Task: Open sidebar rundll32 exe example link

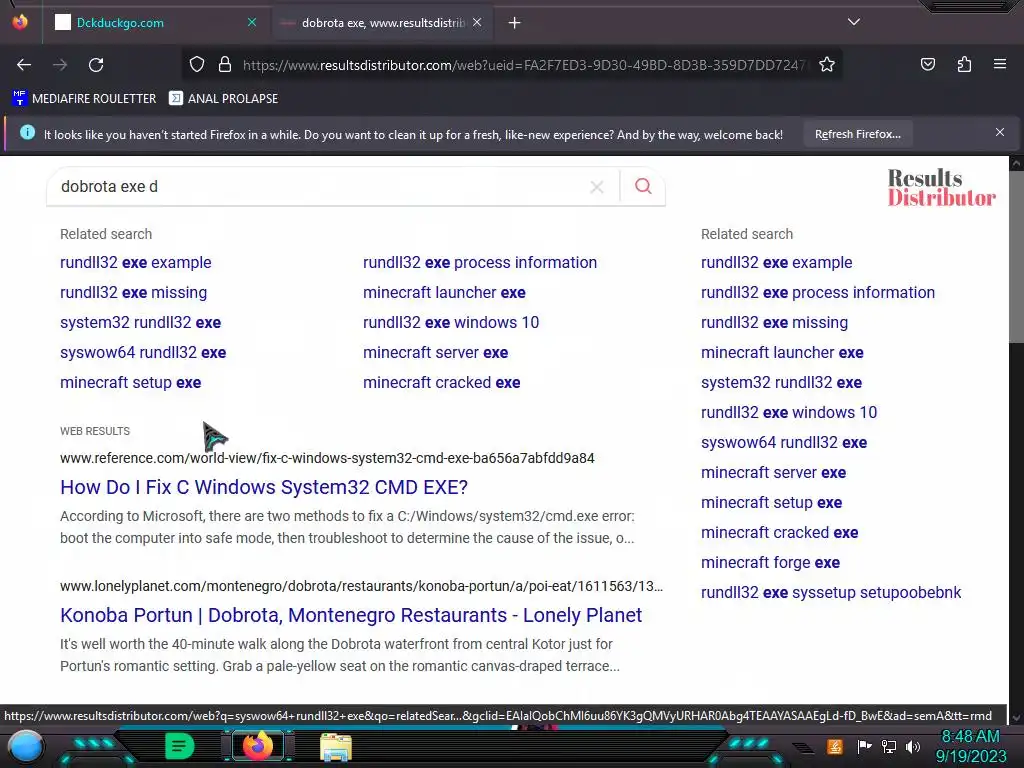Action: (x=776, y=263)
